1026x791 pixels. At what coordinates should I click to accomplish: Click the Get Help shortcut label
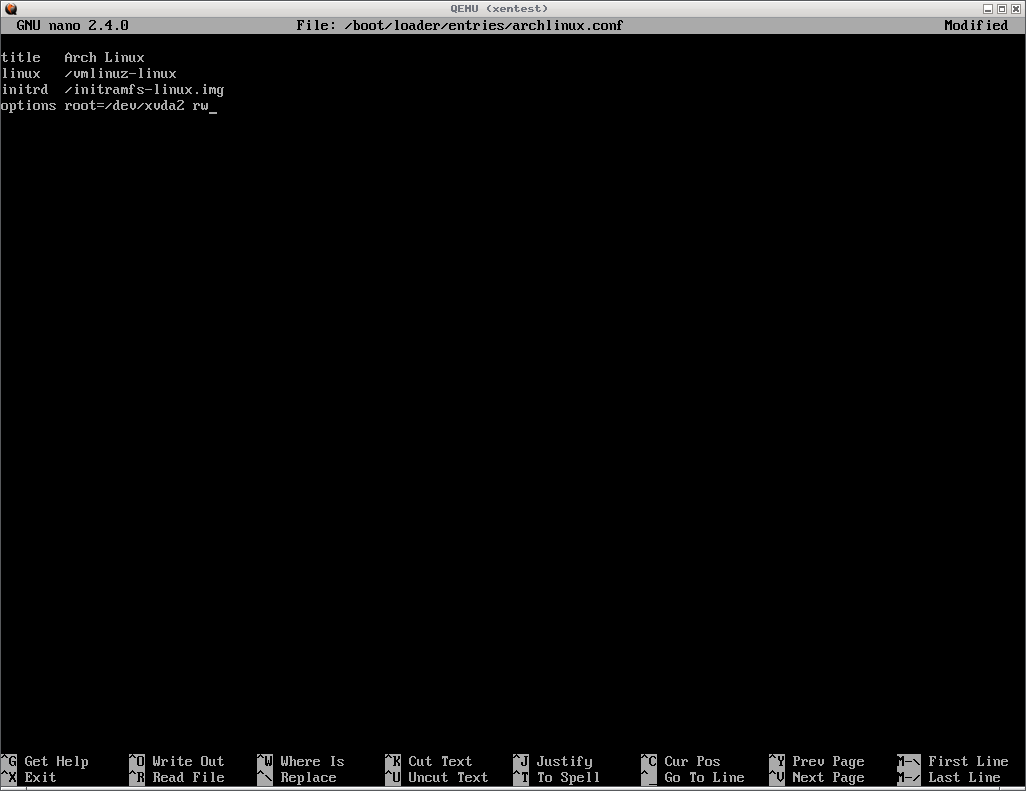pos(56,761)
